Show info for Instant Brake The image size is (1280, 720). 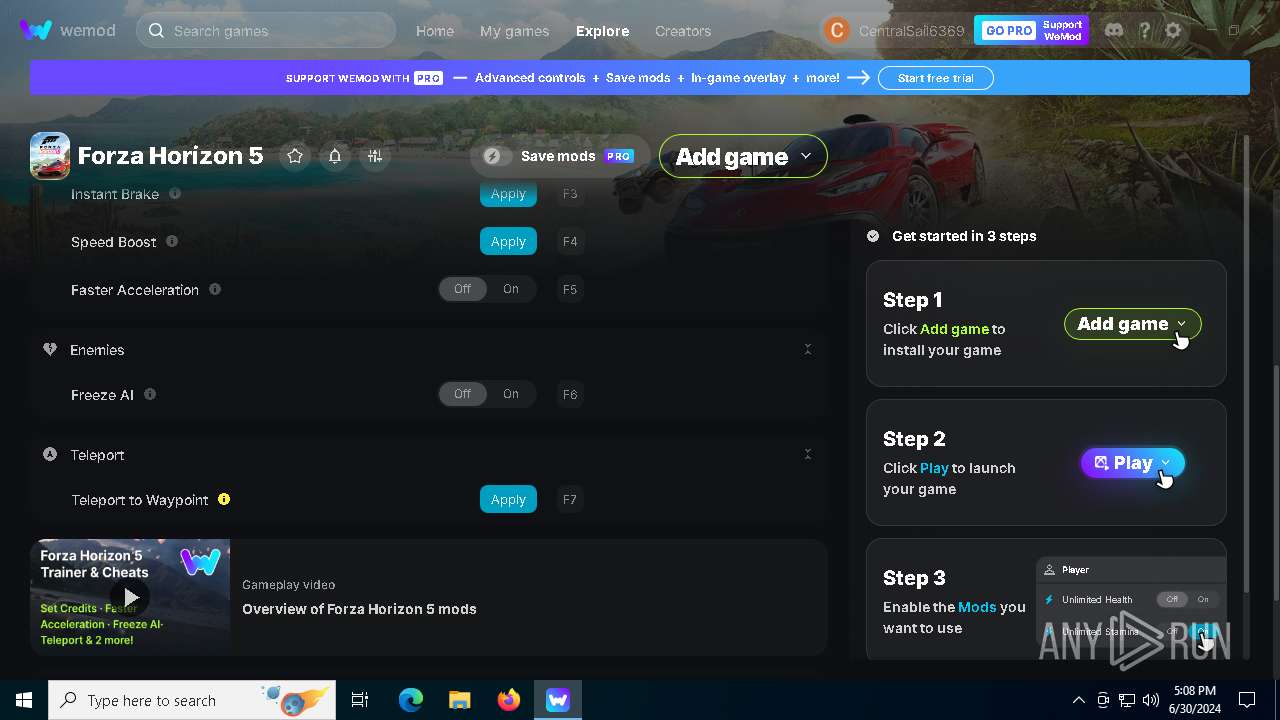[175, 193]
